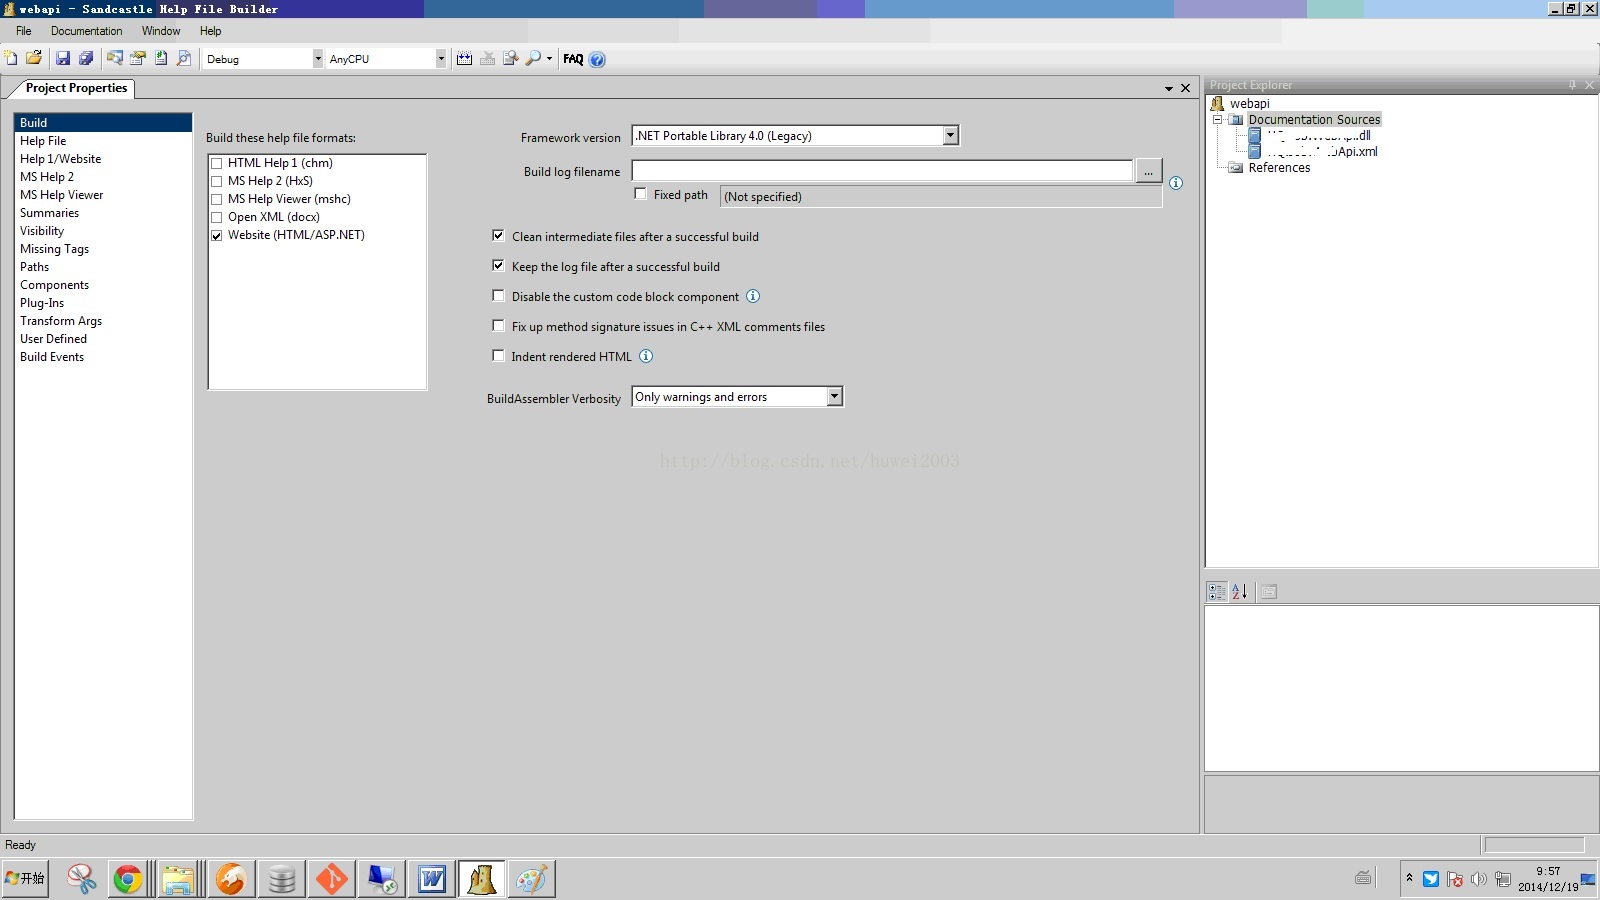Viewport: 1600px width, 900px height.
Task: Click the Build log filename text field
Action: pos(883,171)
